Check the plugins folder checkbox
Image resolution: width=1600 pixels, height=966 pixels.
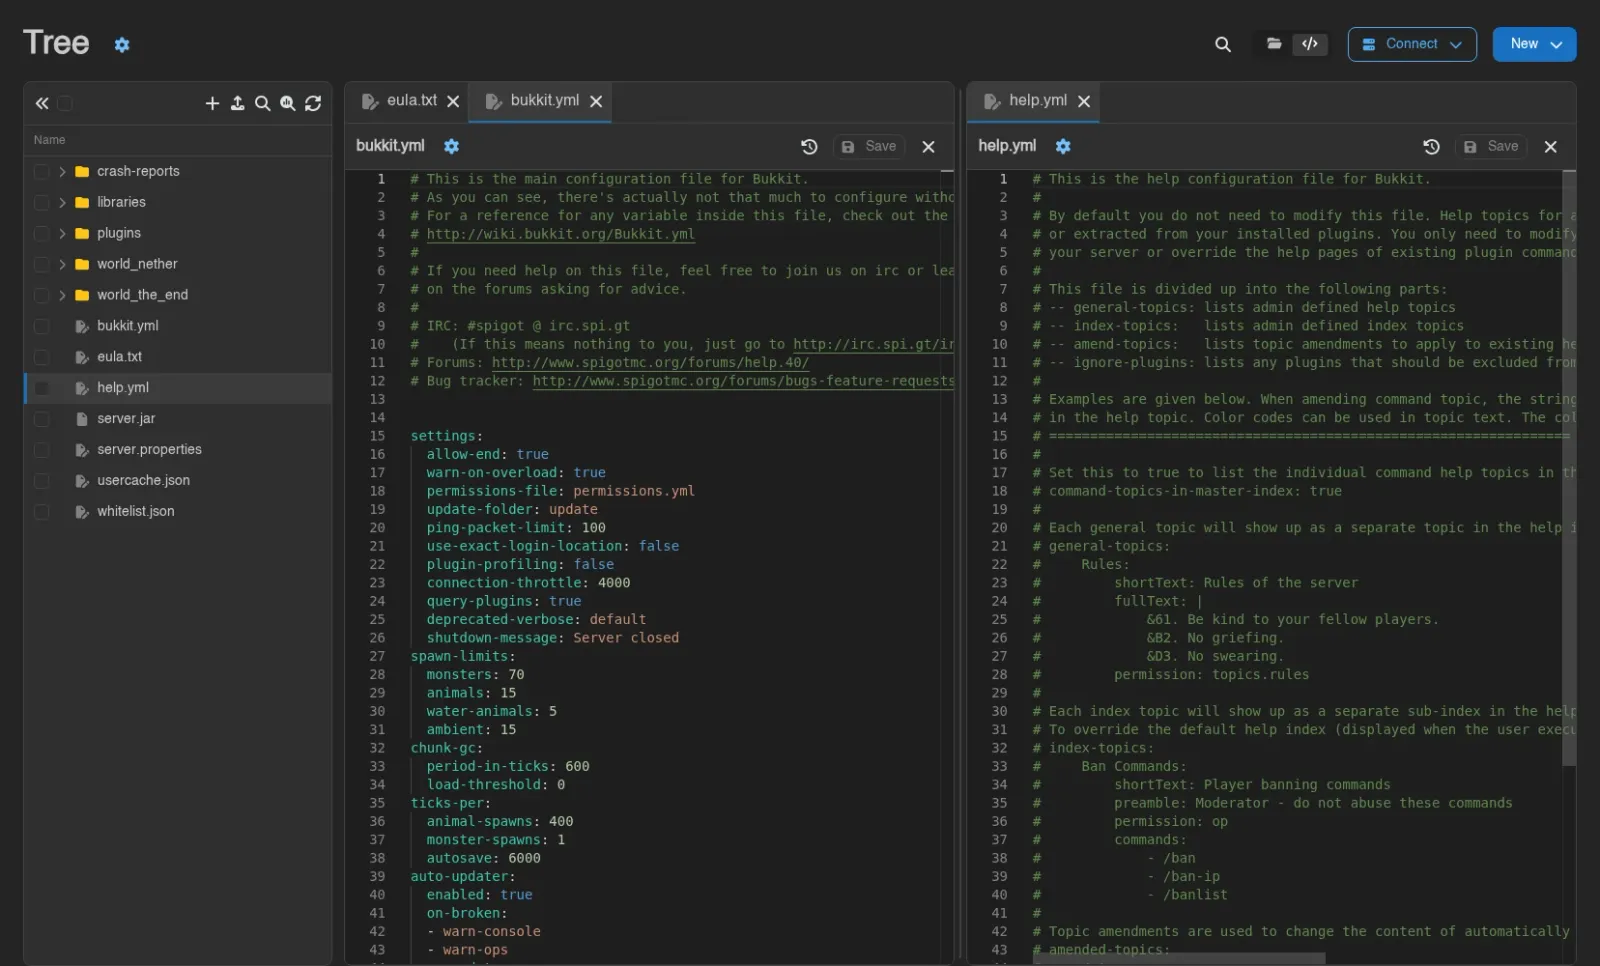(41, 234)
